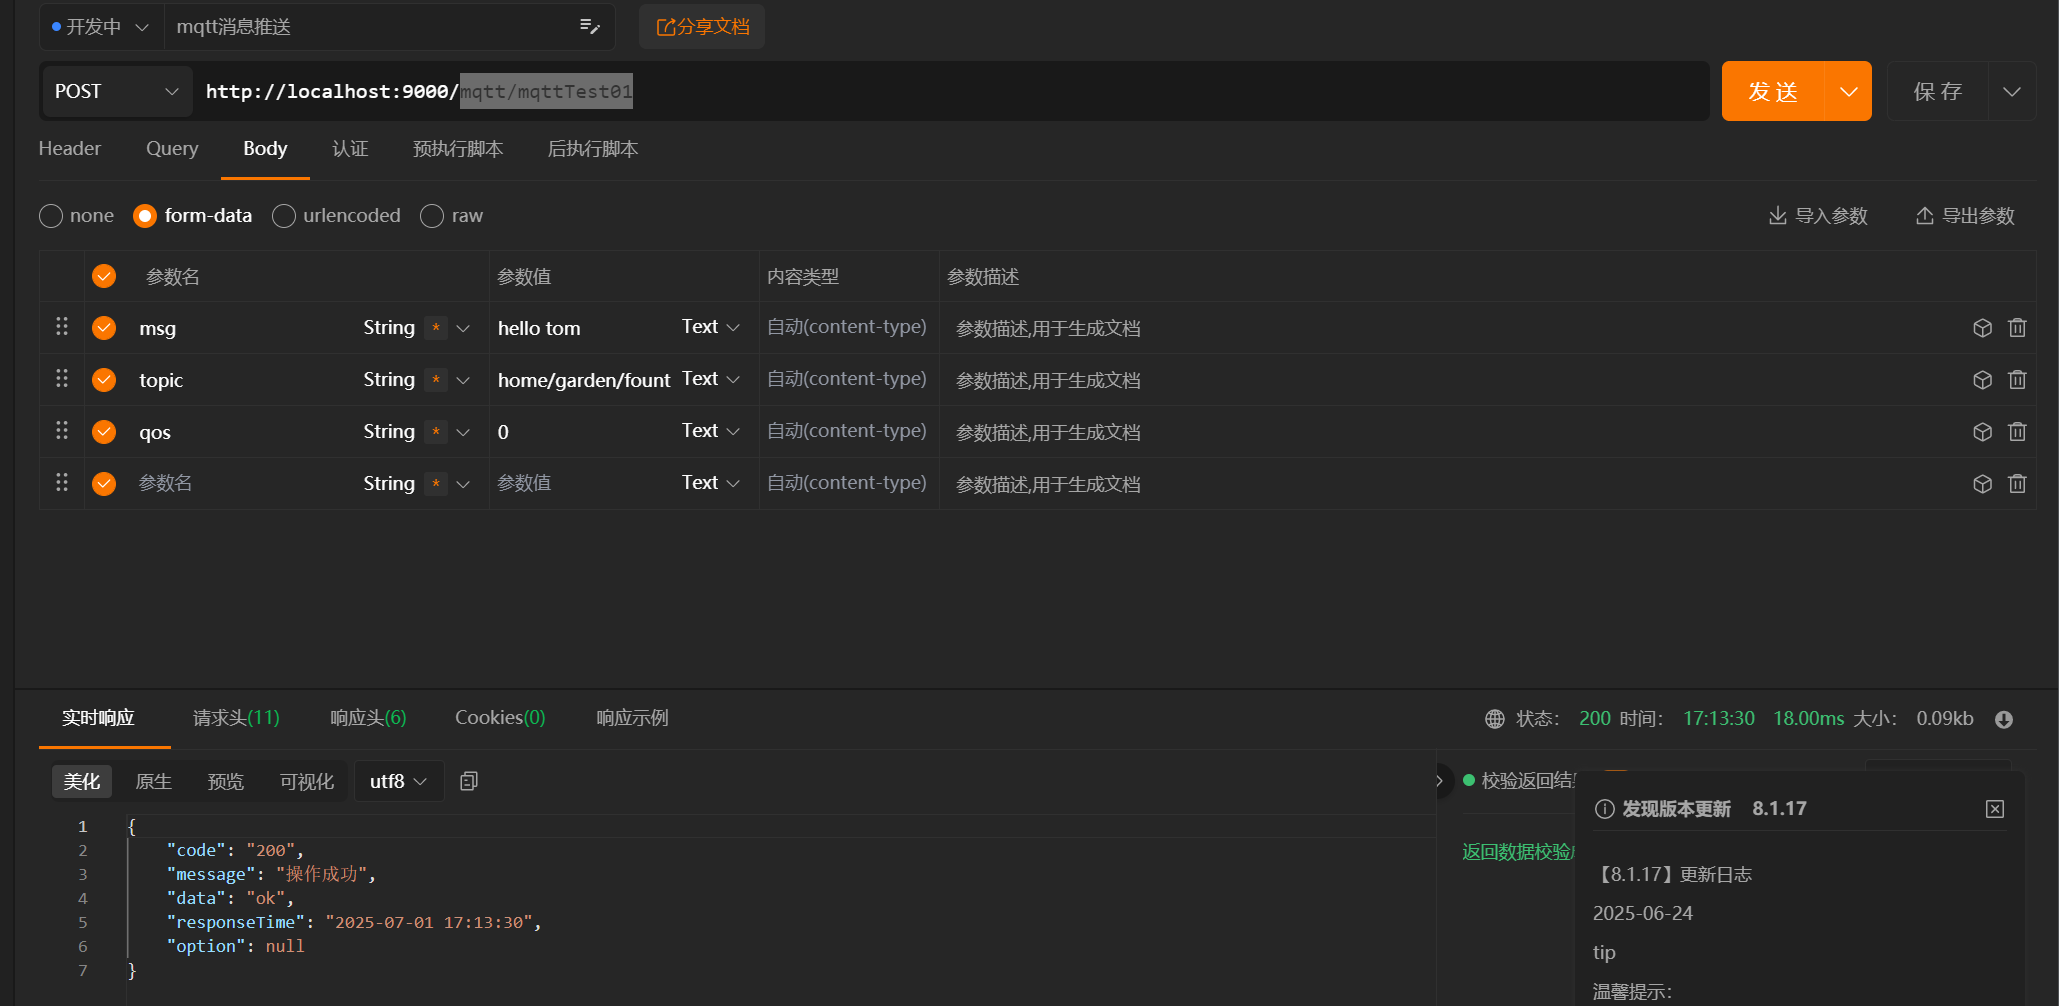Disable the topic parameter checkbox
This screenshot has height=1006, width=2059.
(103, 380)
